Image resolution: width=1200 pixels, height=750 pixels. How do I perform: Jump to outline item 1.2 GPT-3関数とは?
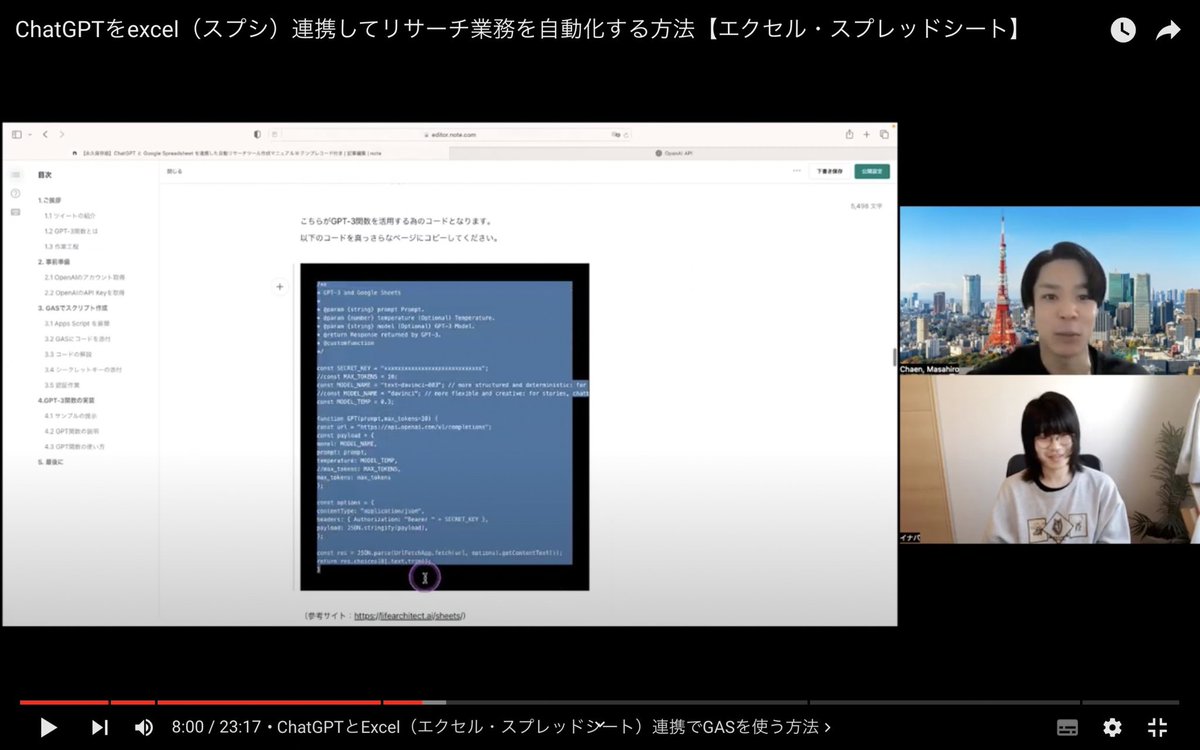point(70,231)
